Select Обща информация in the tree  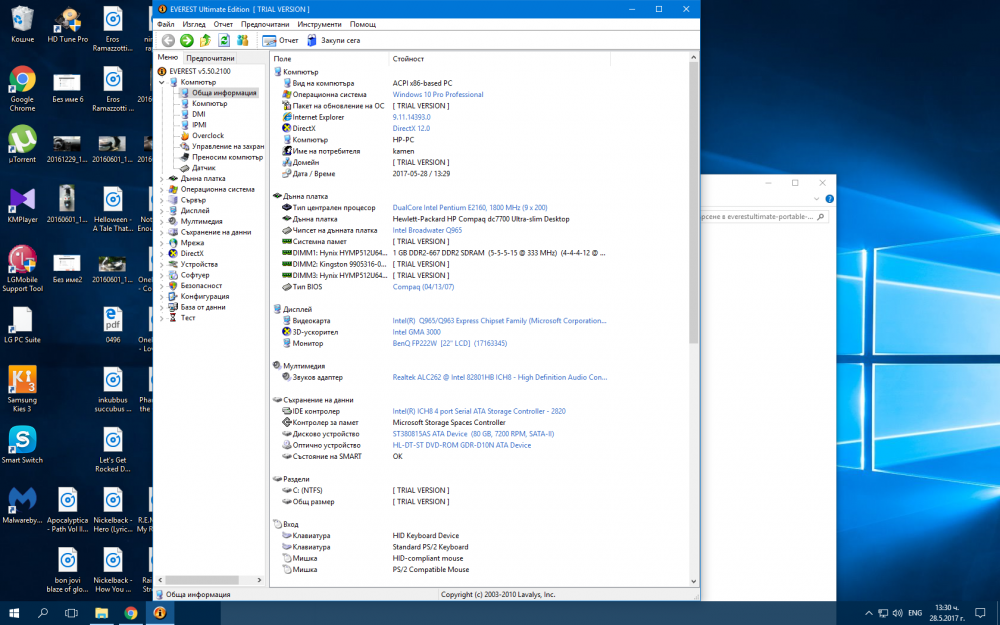coord(224,93)
